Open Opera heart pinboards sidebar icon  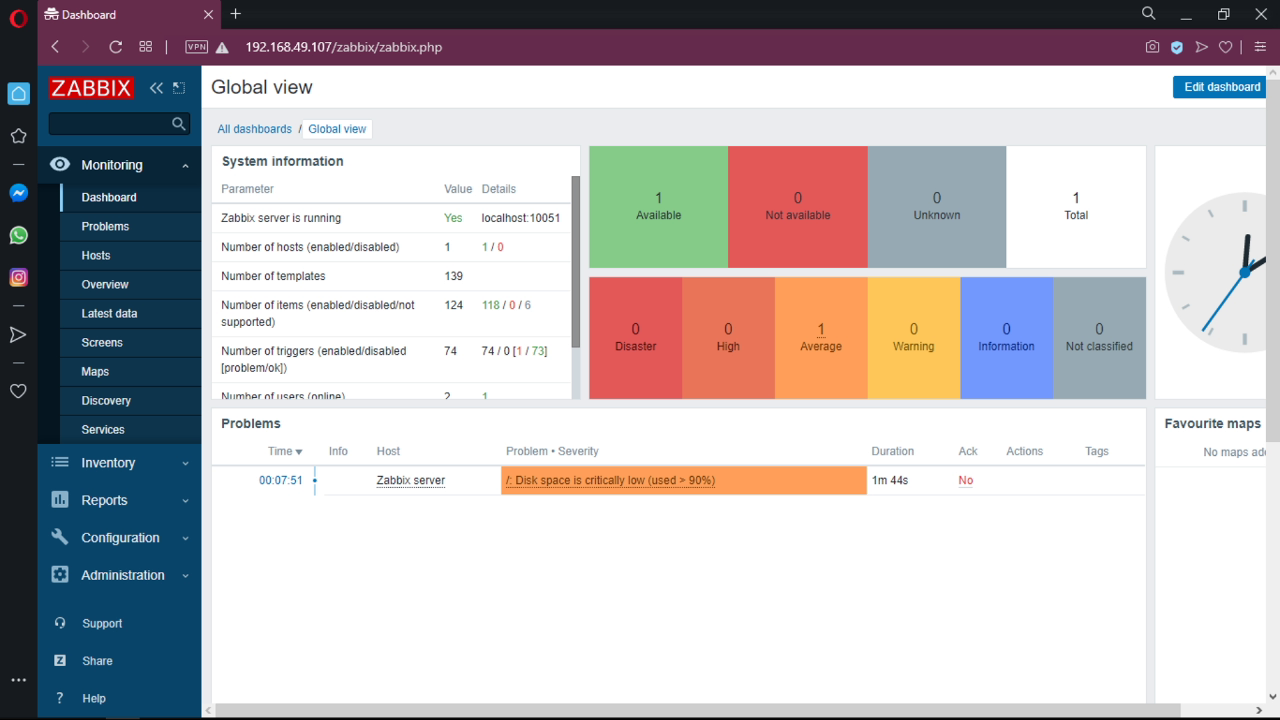tap(18, 391)
